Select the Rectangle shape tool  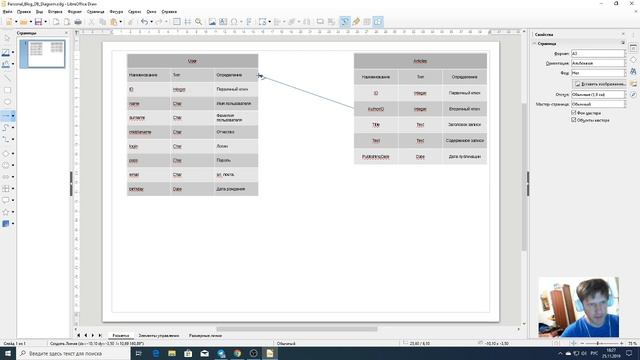click(7, 90)
